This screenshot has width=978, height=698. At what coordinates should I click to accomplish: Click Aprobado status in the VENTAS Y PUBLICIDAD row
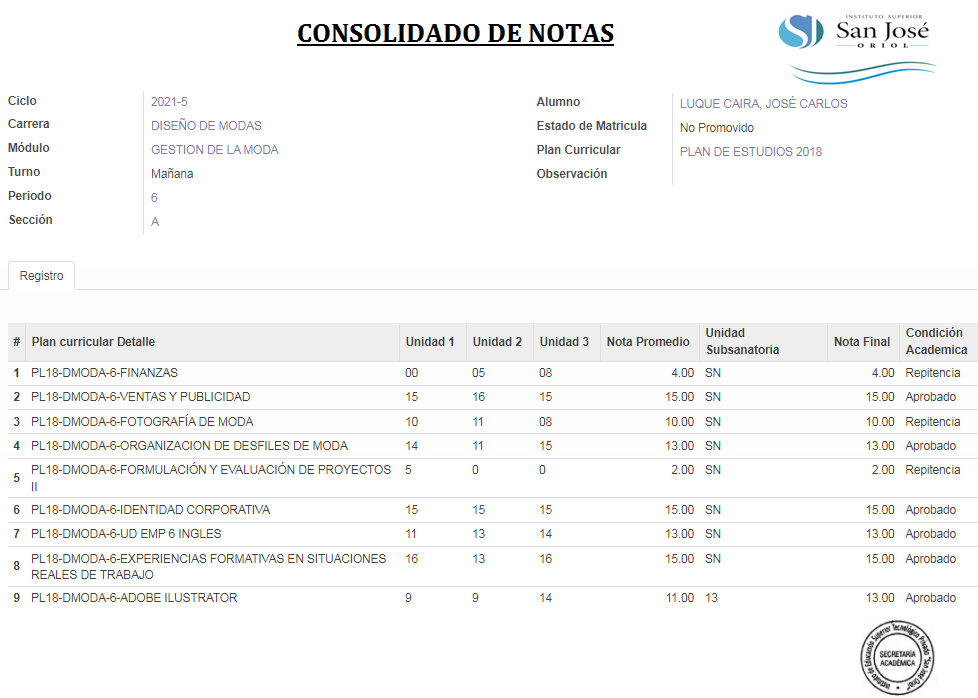click(x=931, y=397)
